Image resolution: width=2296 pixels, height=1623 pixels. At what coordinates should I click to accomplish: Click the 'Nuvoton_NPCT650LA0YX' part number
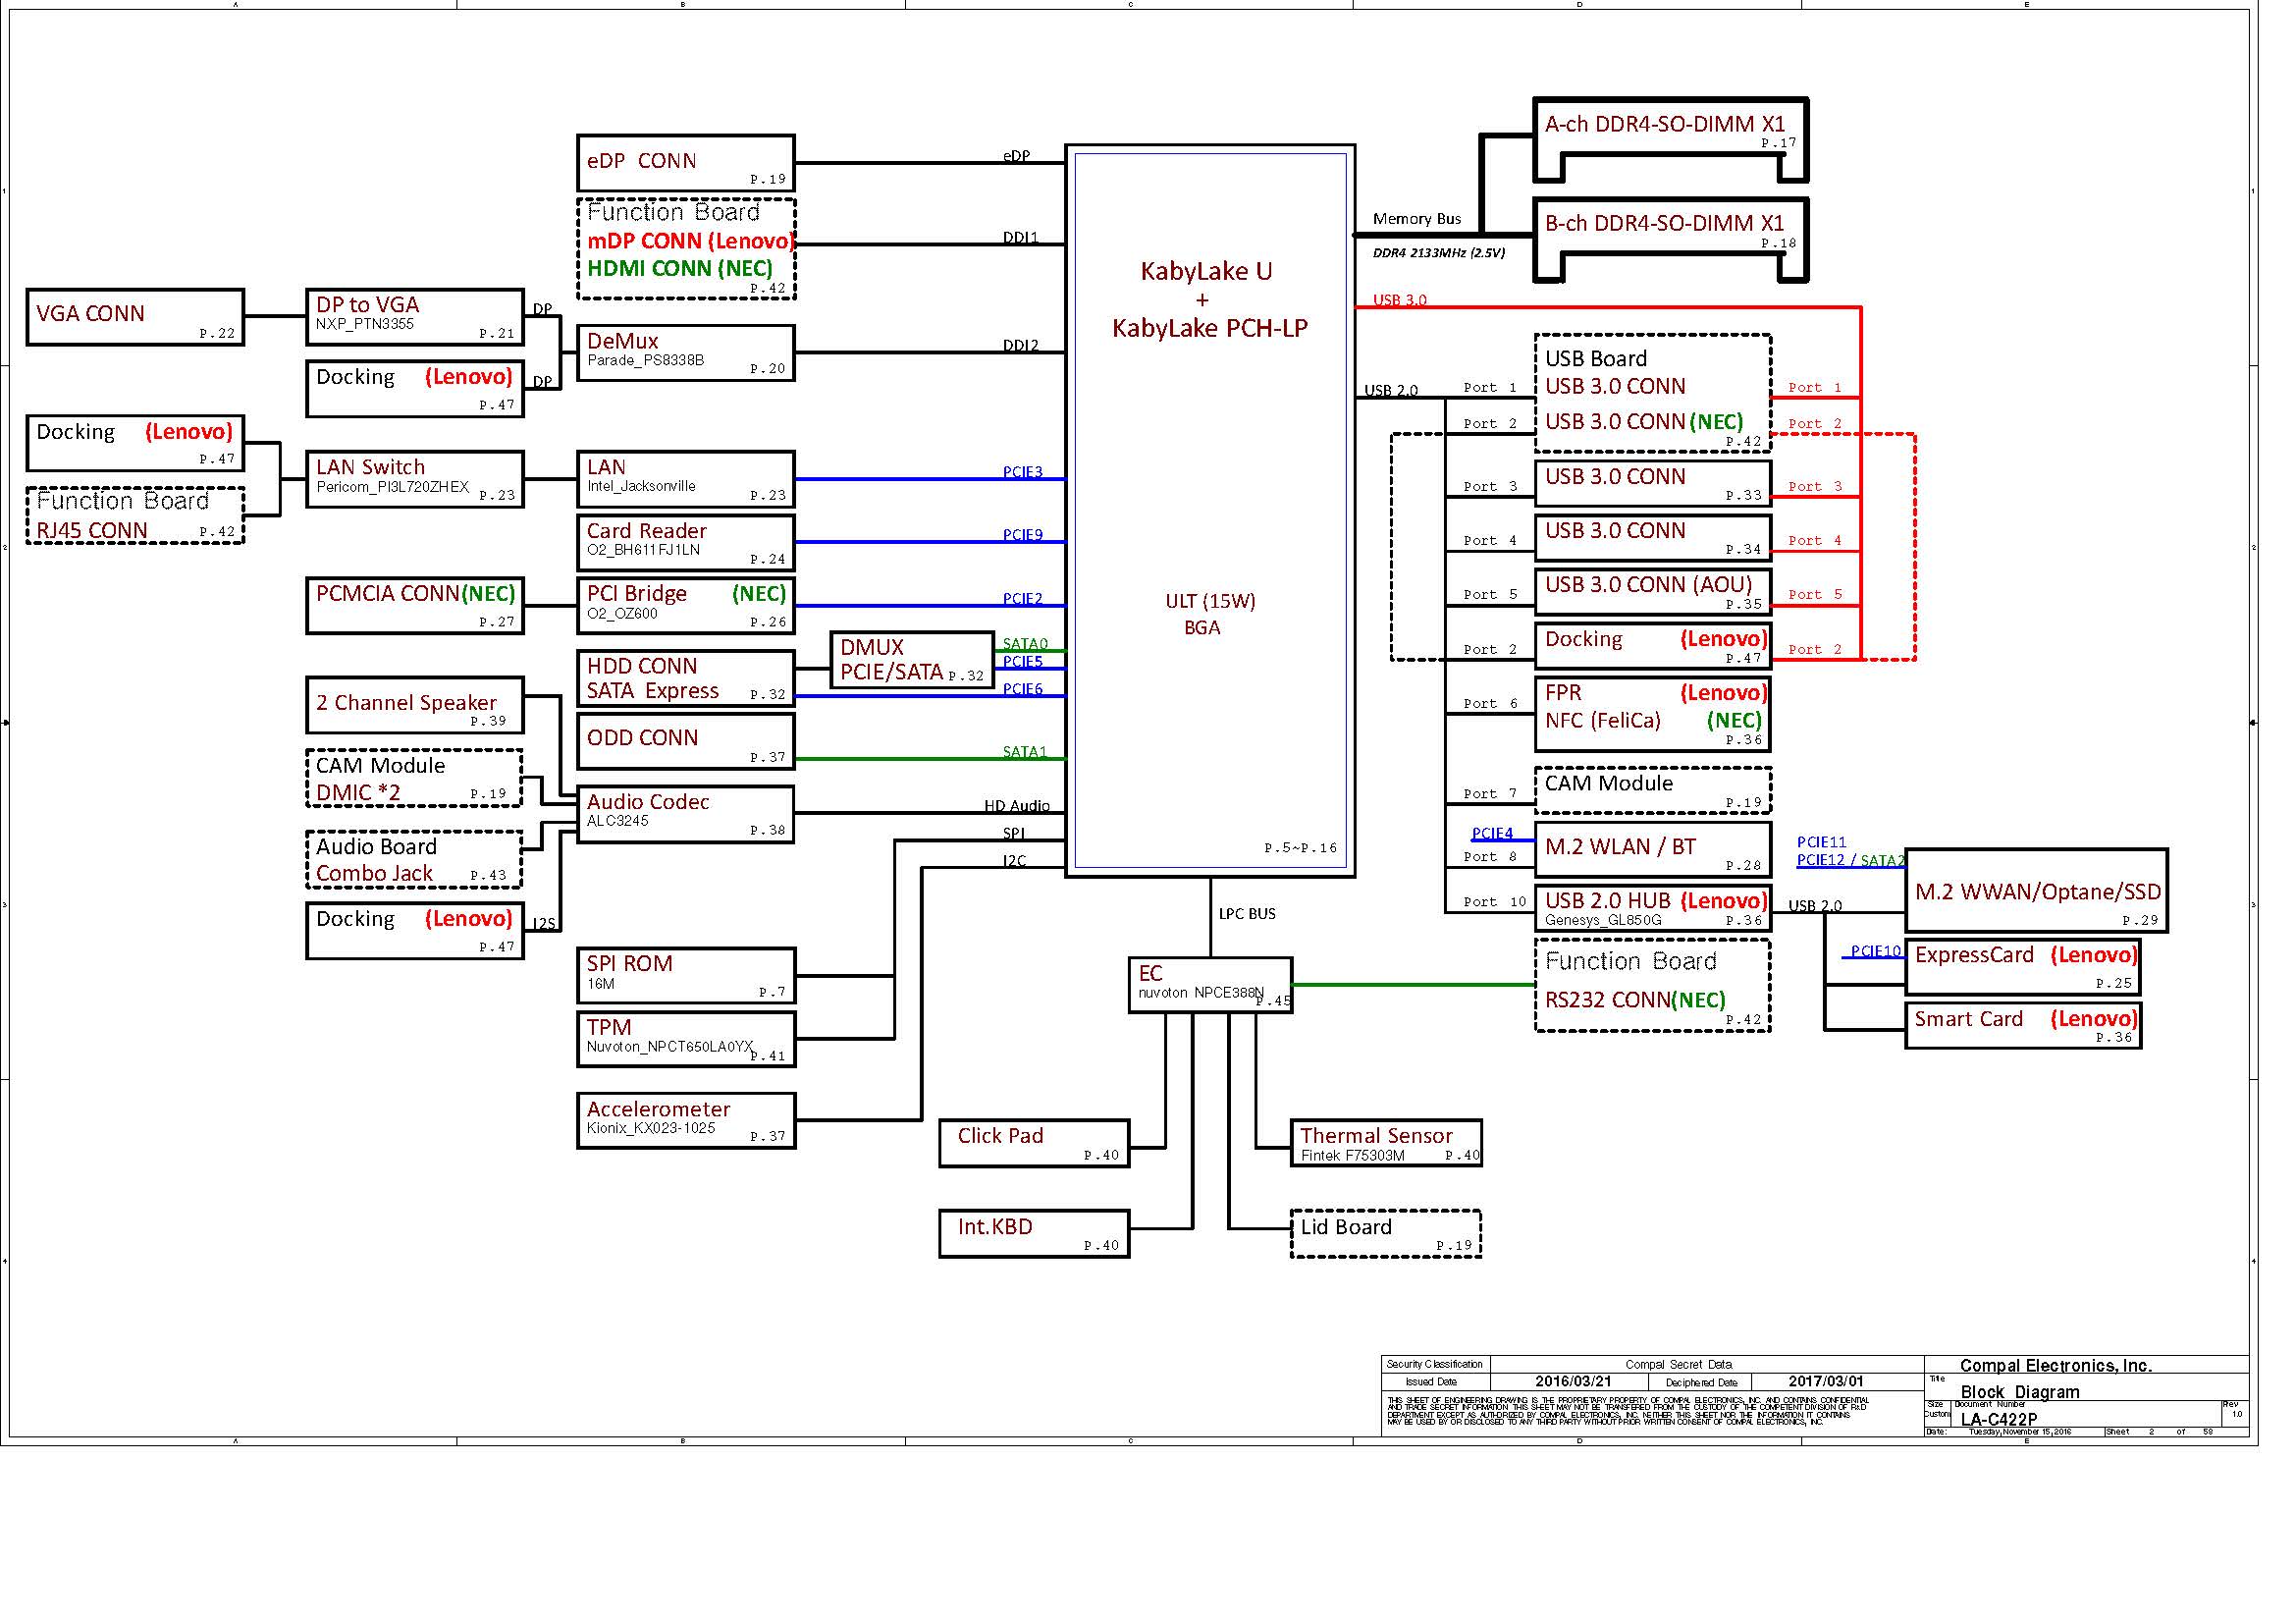669,1047
